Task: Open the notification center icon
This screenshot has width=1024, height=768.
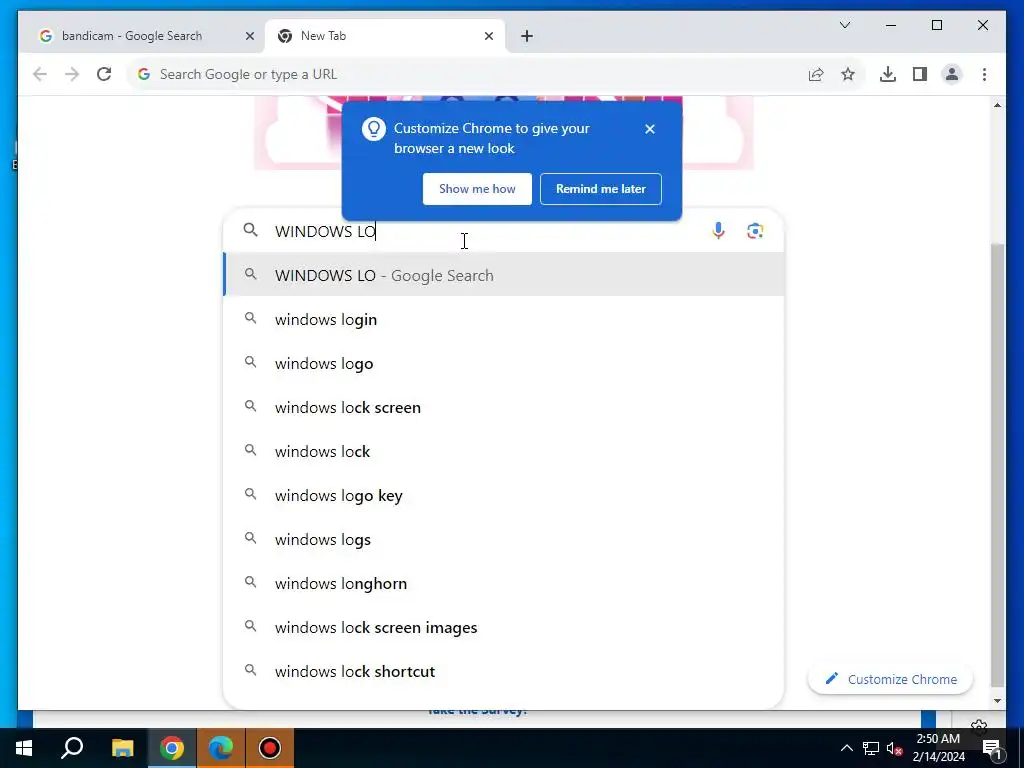Action: (992, 748)
